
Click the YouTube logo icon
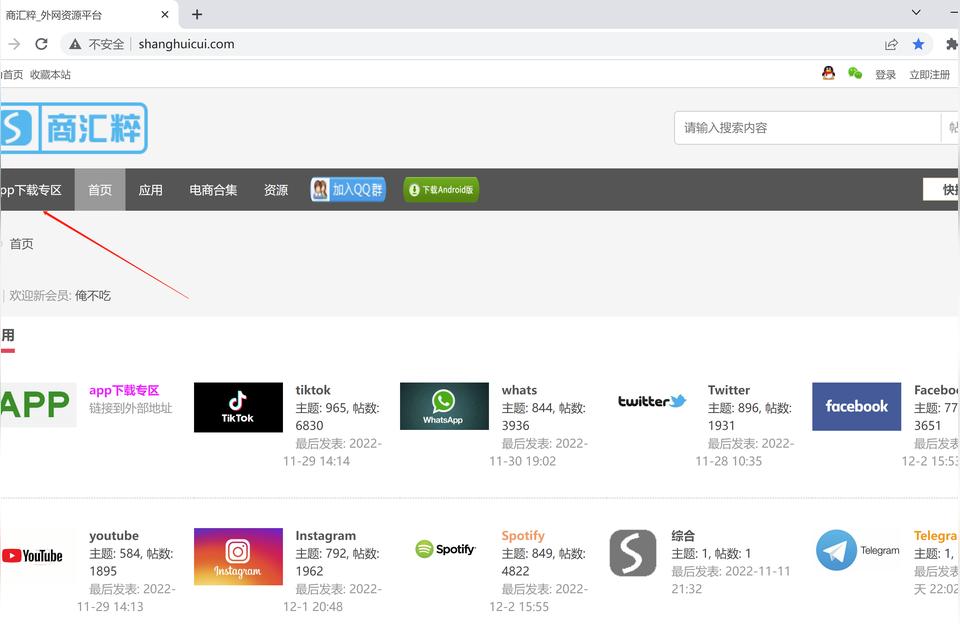32,555
